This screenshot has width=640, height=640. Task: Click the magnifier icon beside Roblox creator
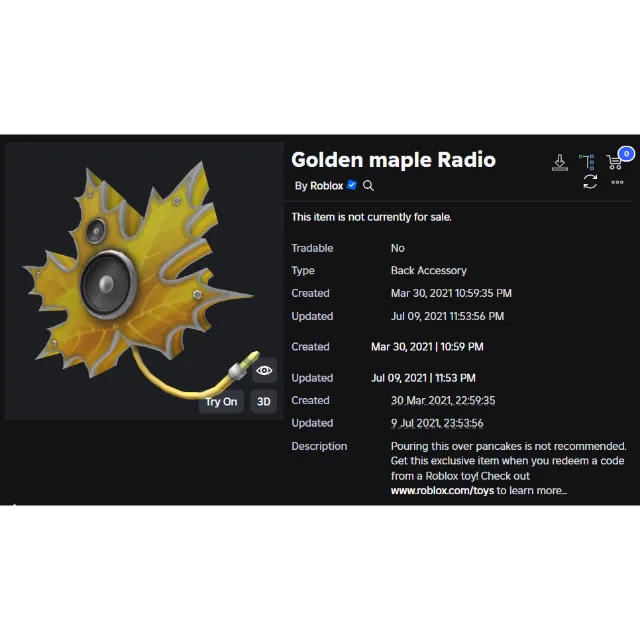(x=368, y=186)
